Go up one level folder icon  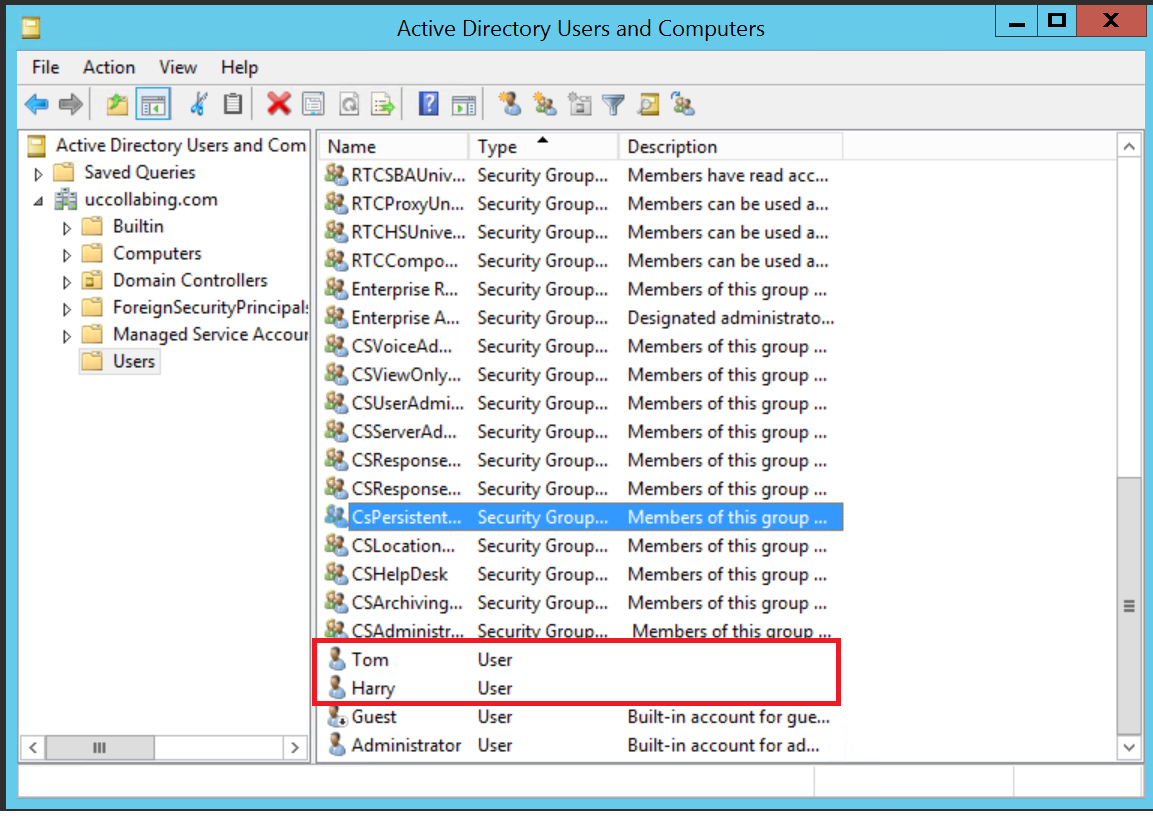(117, 104)
